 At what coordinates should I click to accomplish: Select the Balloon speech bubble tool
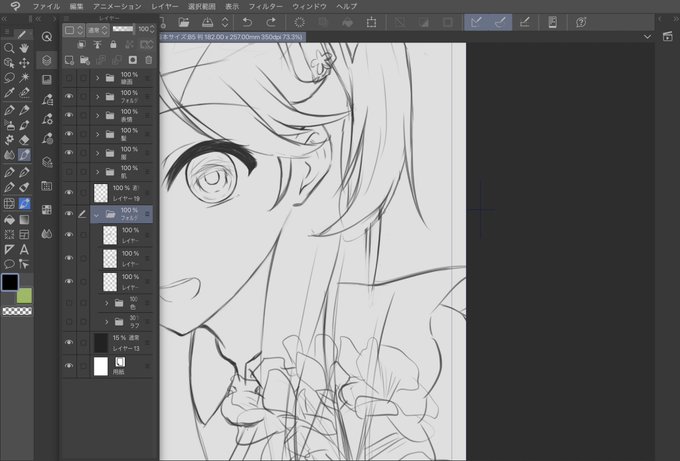click(x=9, y=264)
